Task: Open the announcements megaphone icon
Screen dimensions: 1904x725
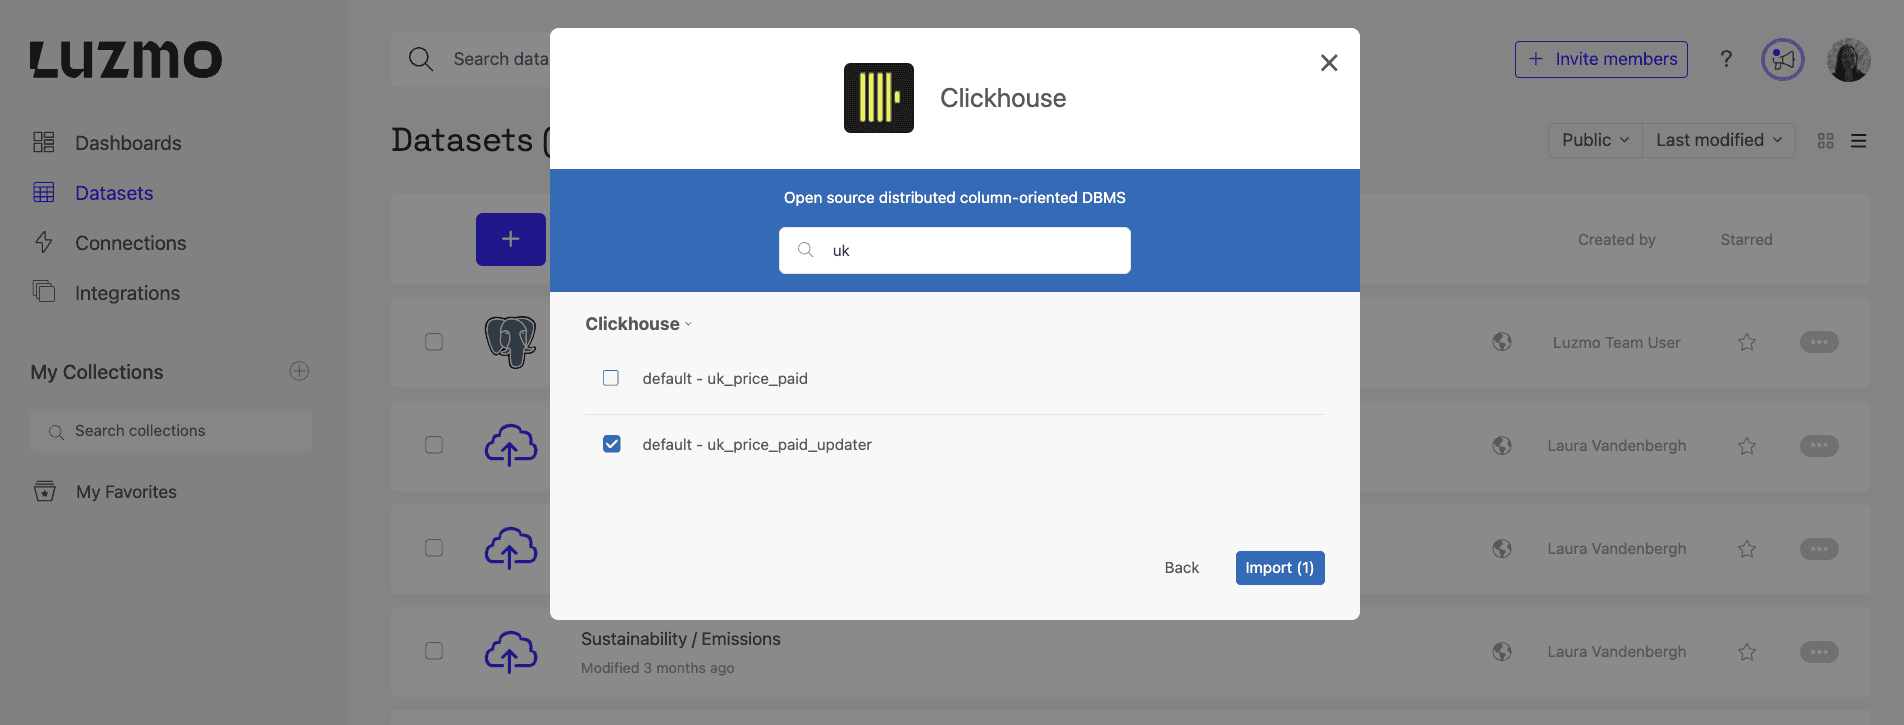Action: click(x=1782, y=60)
